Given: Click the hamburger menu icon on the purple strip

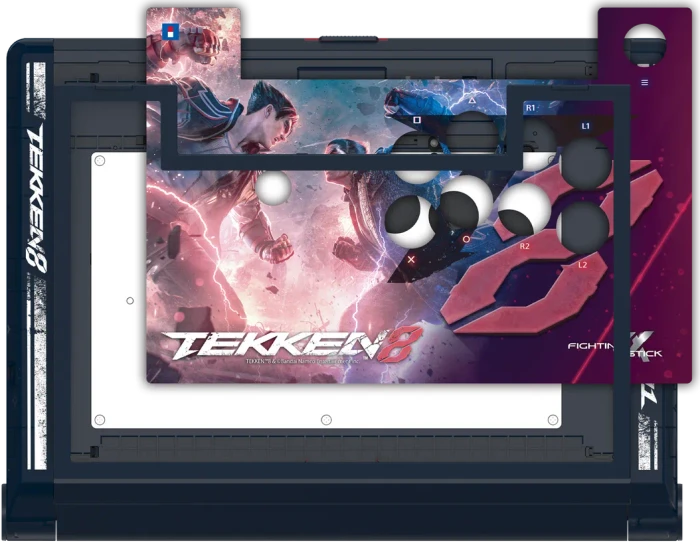Looking at the screenshot, I should pyautogui.click(x=644, y=83).
